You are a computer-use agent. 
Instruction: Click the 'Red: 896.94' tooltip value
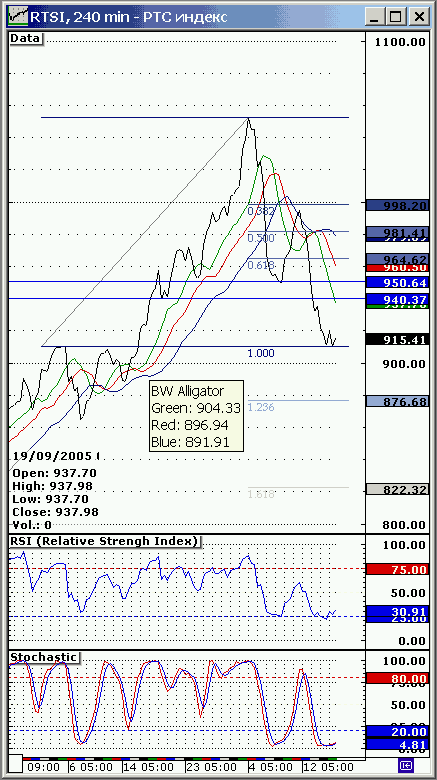point(191,424)
